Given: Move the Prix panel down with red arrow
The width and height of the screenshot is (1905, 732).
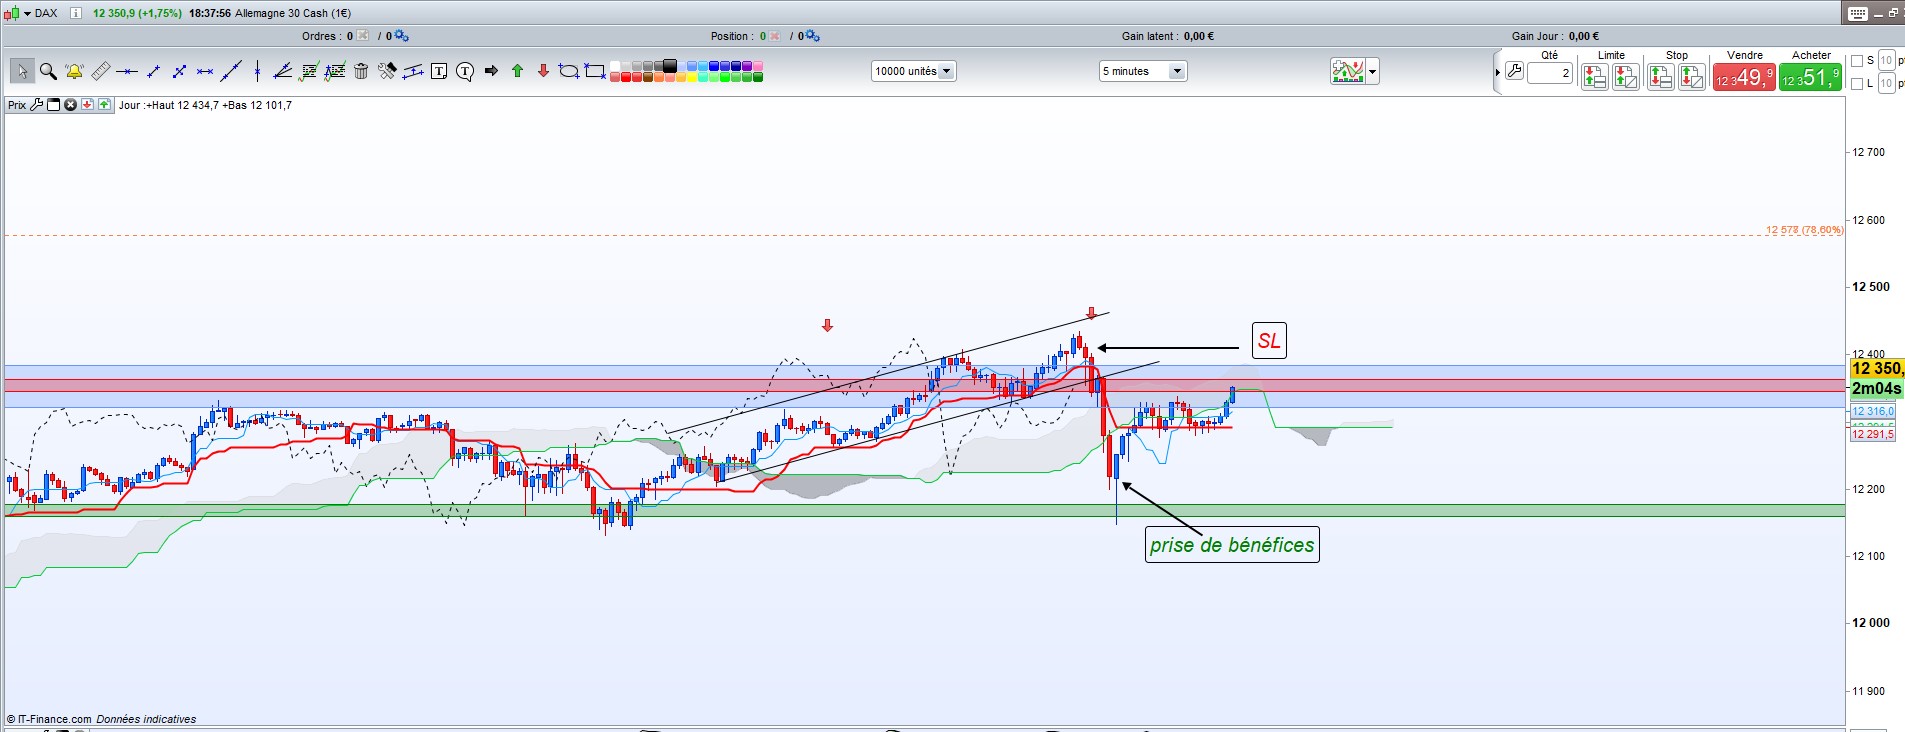Looking at the screenshot, I should click(87, 104).
